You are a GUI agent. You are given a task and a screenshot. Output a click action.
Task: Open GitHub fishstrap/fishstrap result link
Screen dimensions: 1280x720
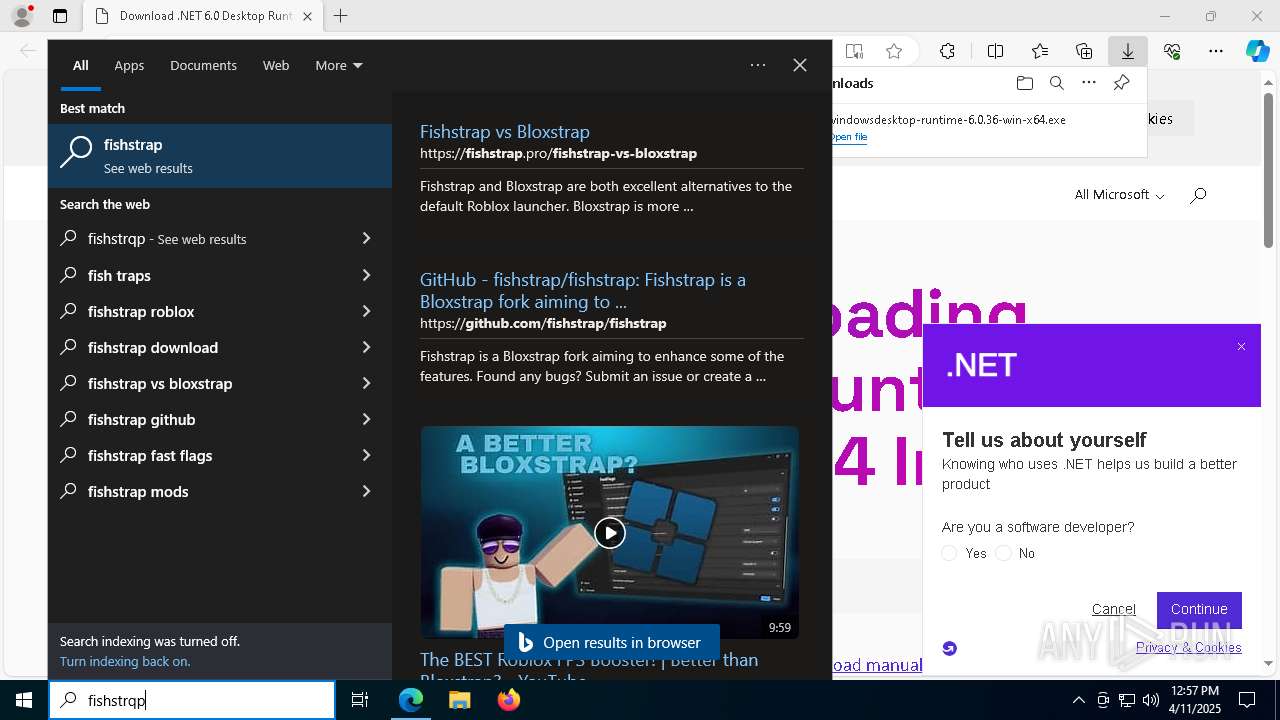583,290
